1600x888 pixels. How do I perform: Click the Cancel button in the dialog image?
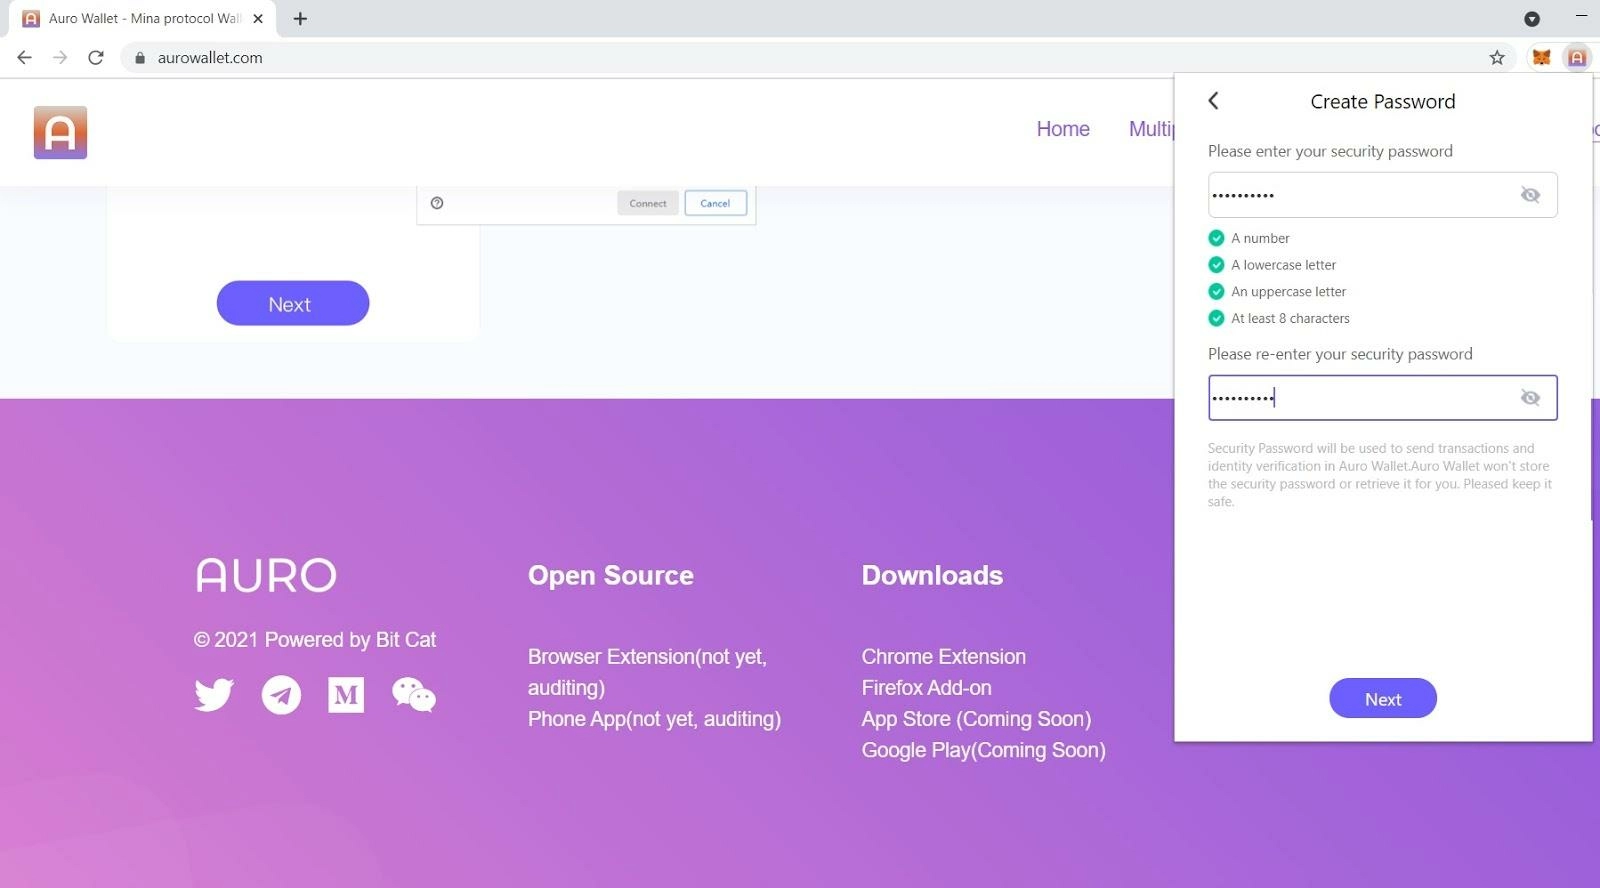tap(715, 203)
